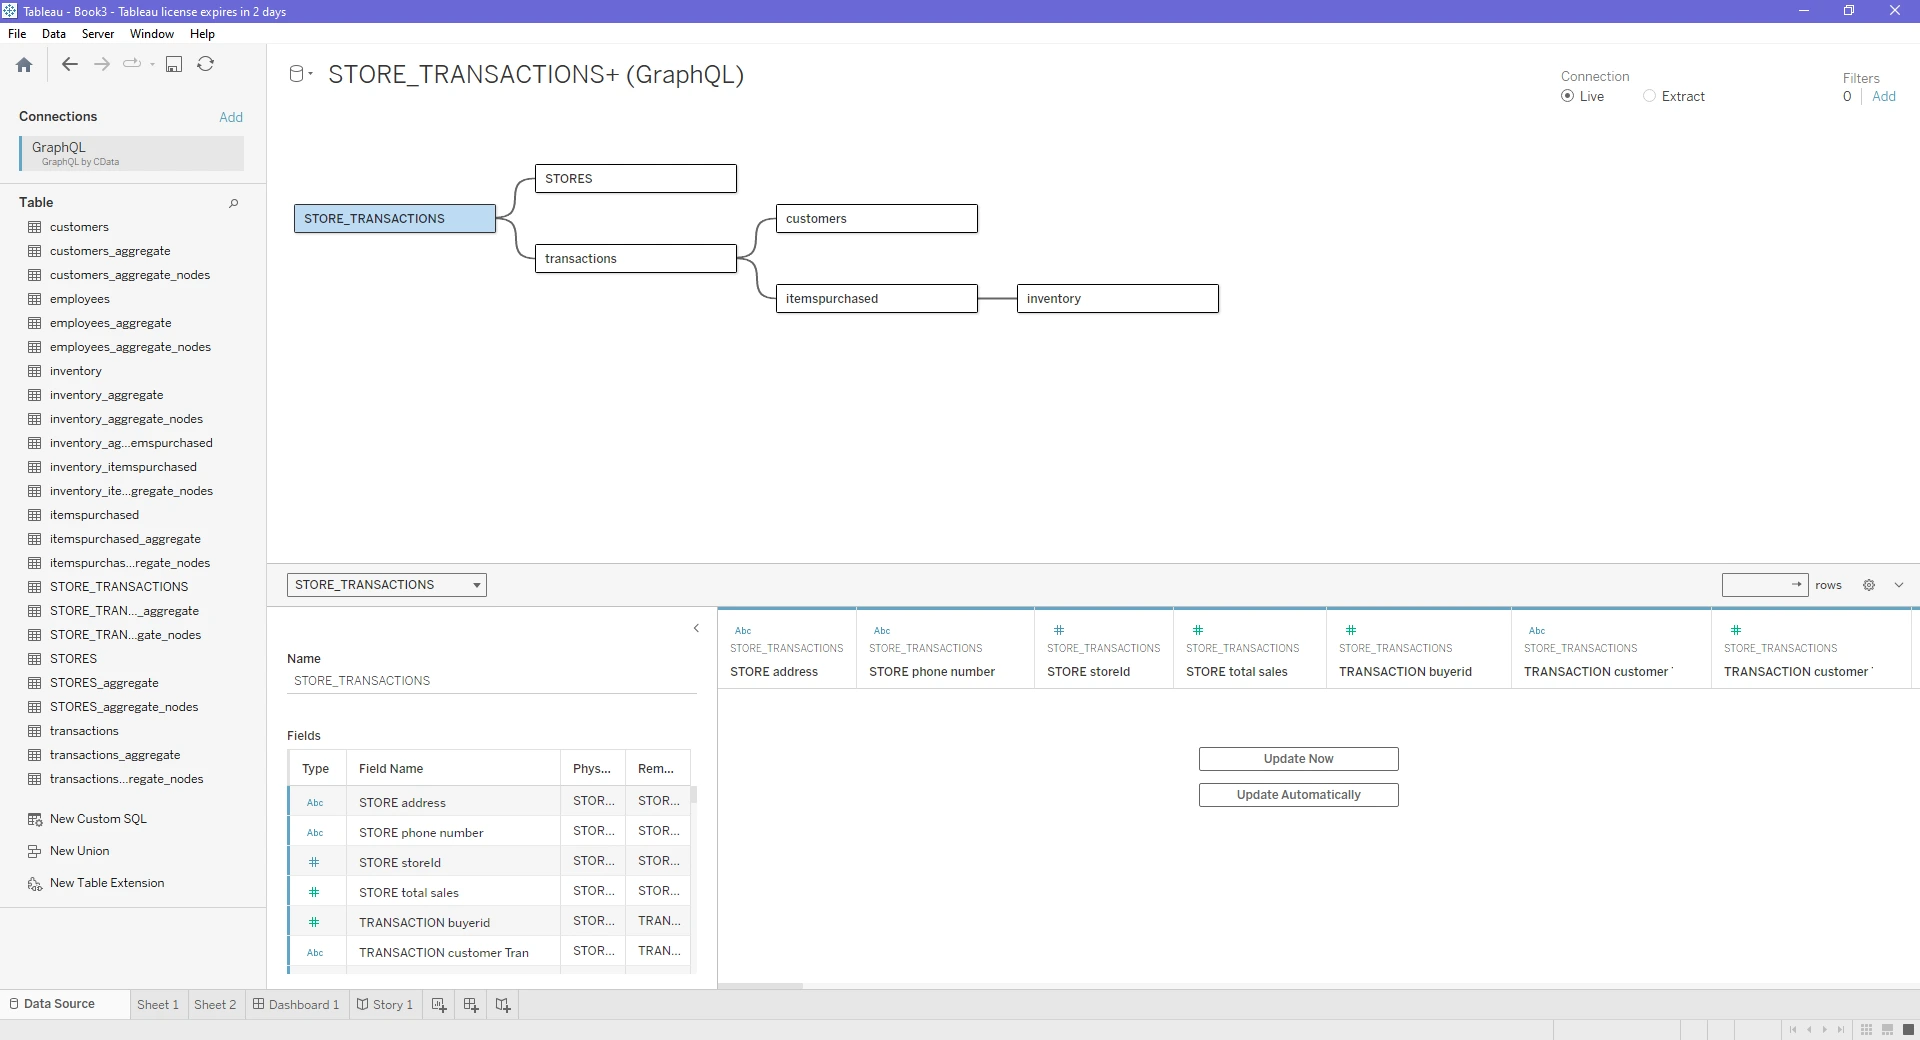1920x1040 pixels.
Task: Go to Tableau start page home icon
Action: (24, 65)
